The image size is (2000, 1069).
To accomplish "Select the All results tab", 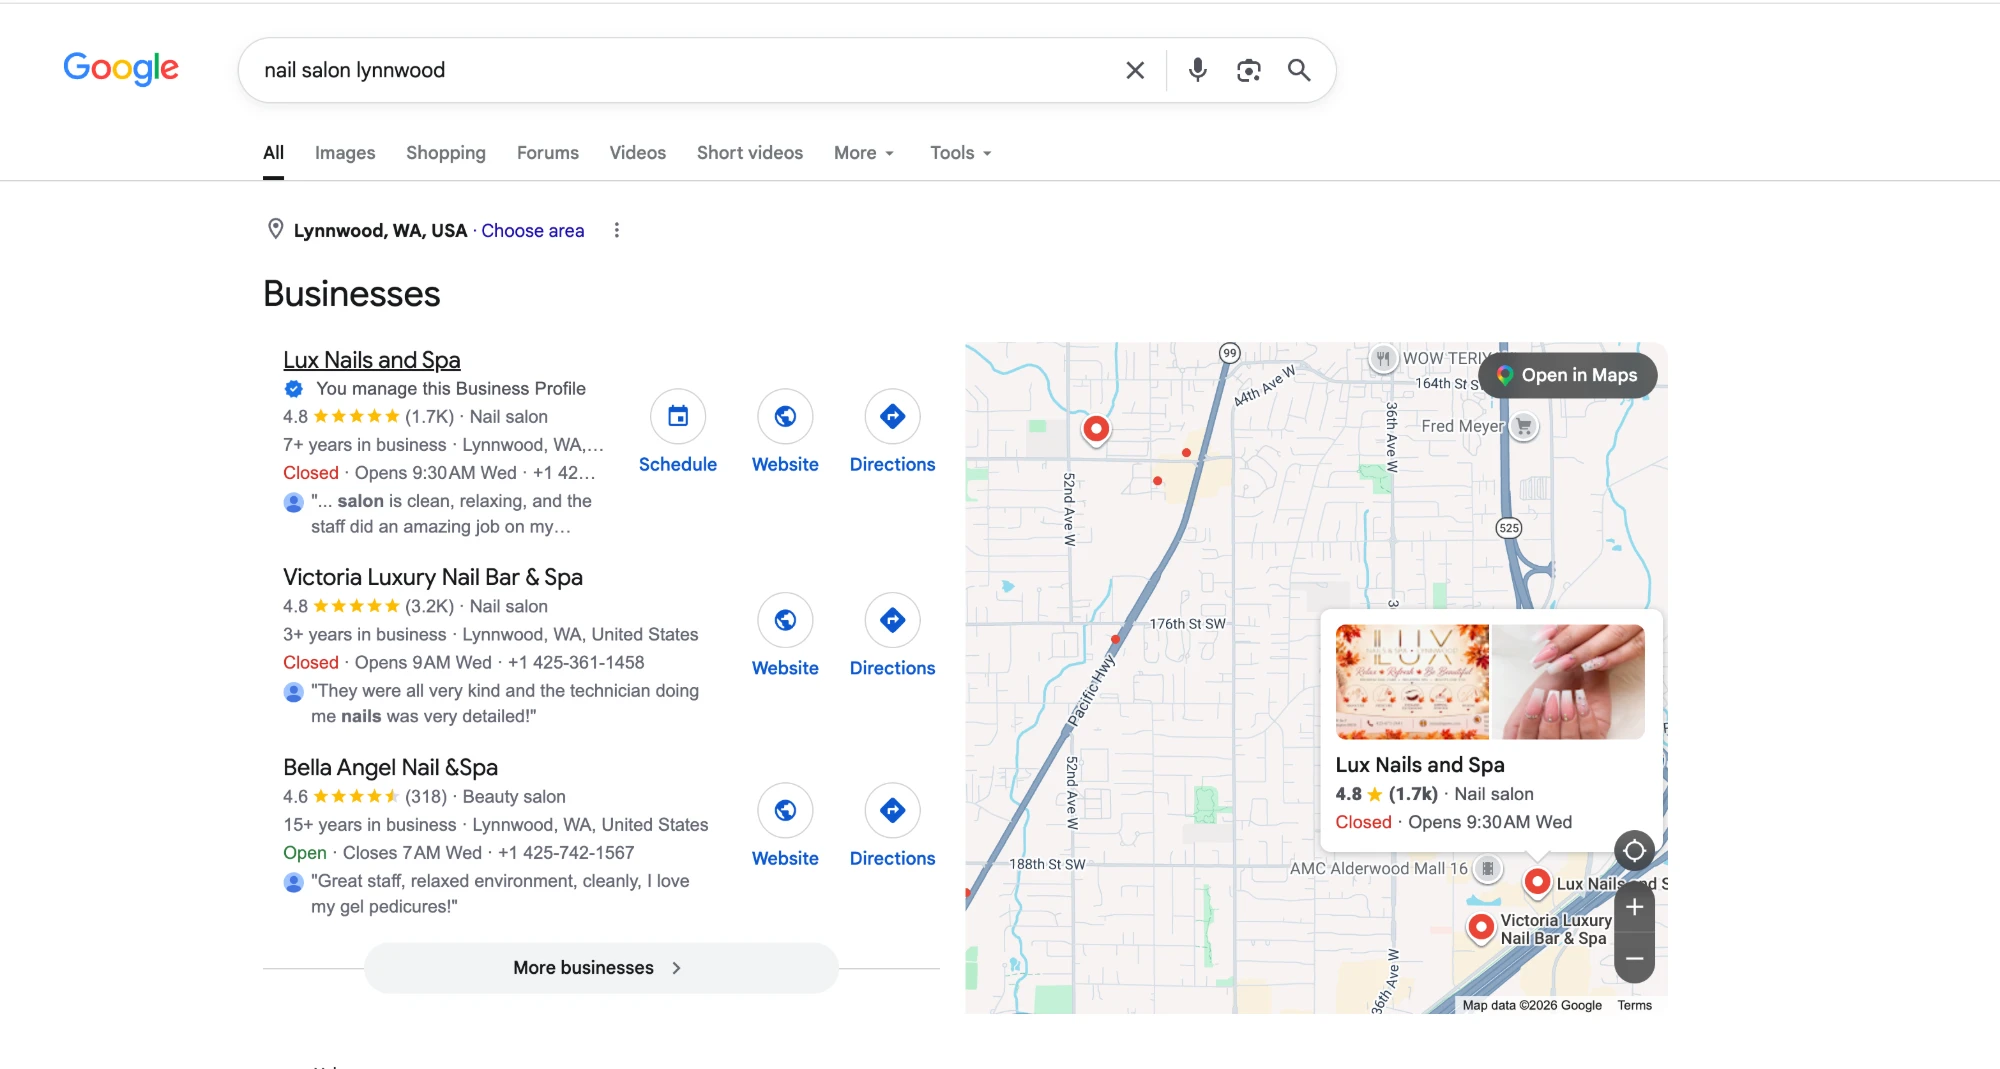I will click(x=273, y=153).
